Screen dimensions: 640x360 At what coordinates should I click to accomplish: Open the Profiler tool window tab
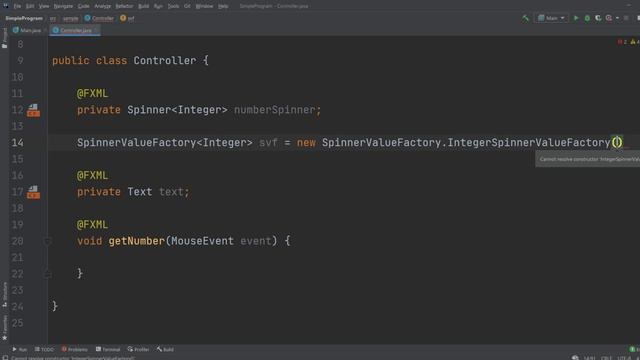138,349
